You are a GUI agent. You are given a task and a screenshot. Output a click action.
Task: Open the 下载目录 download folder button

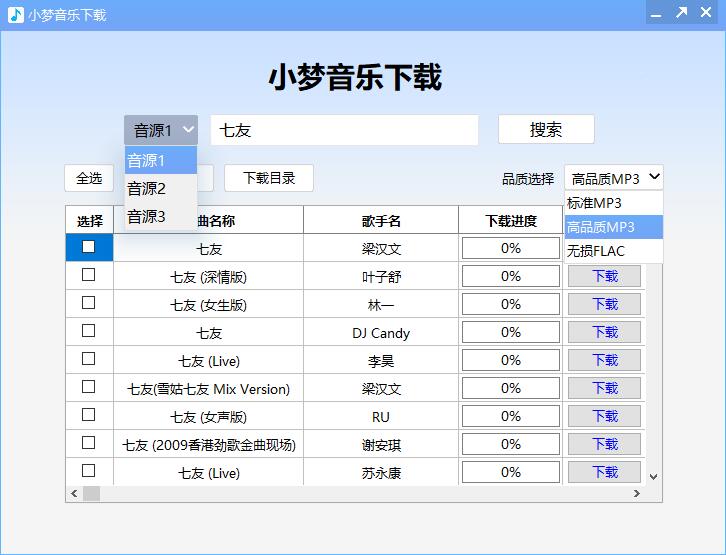pos(268,178)
